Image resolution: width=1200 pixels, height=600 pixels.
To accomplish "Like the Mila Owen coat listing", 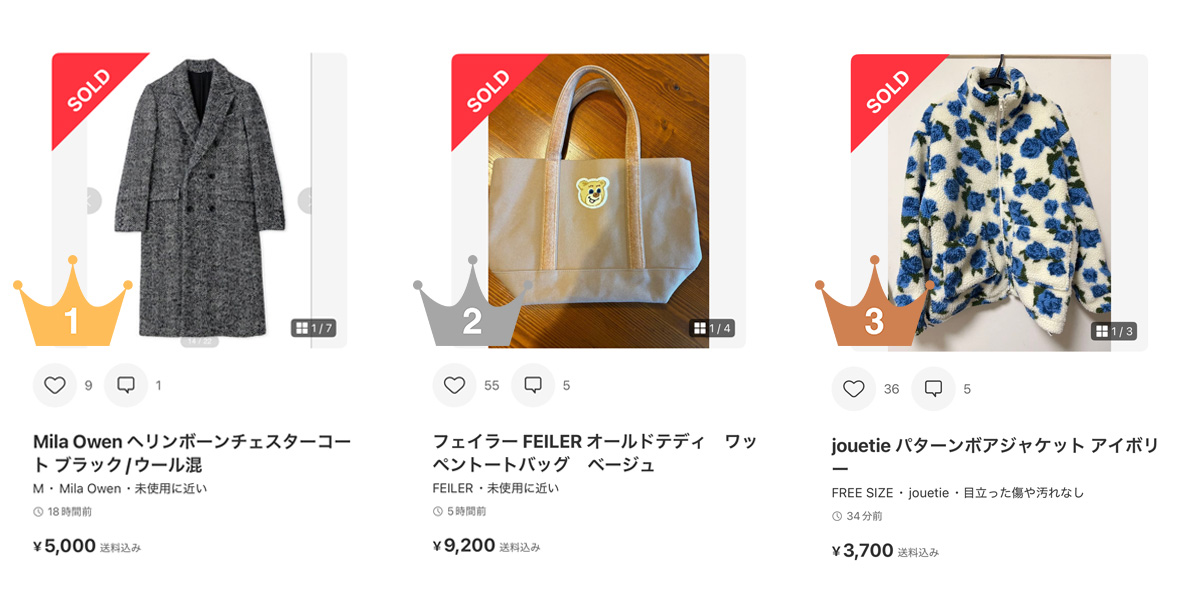I will click(55, 385).
